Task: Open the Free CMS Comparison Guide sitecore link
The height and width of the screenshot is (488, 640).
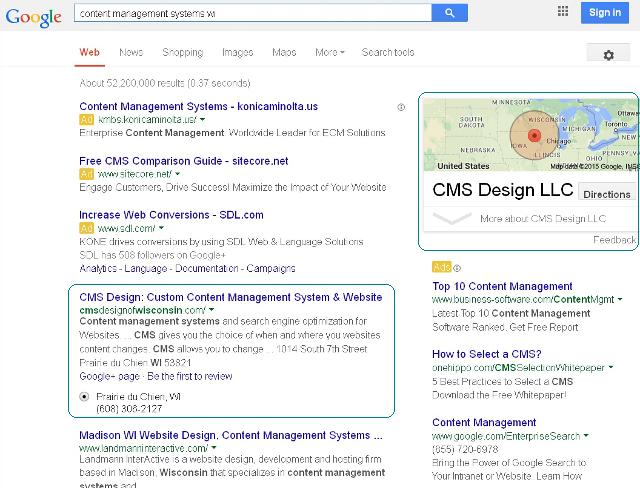Action: (184, 161)
